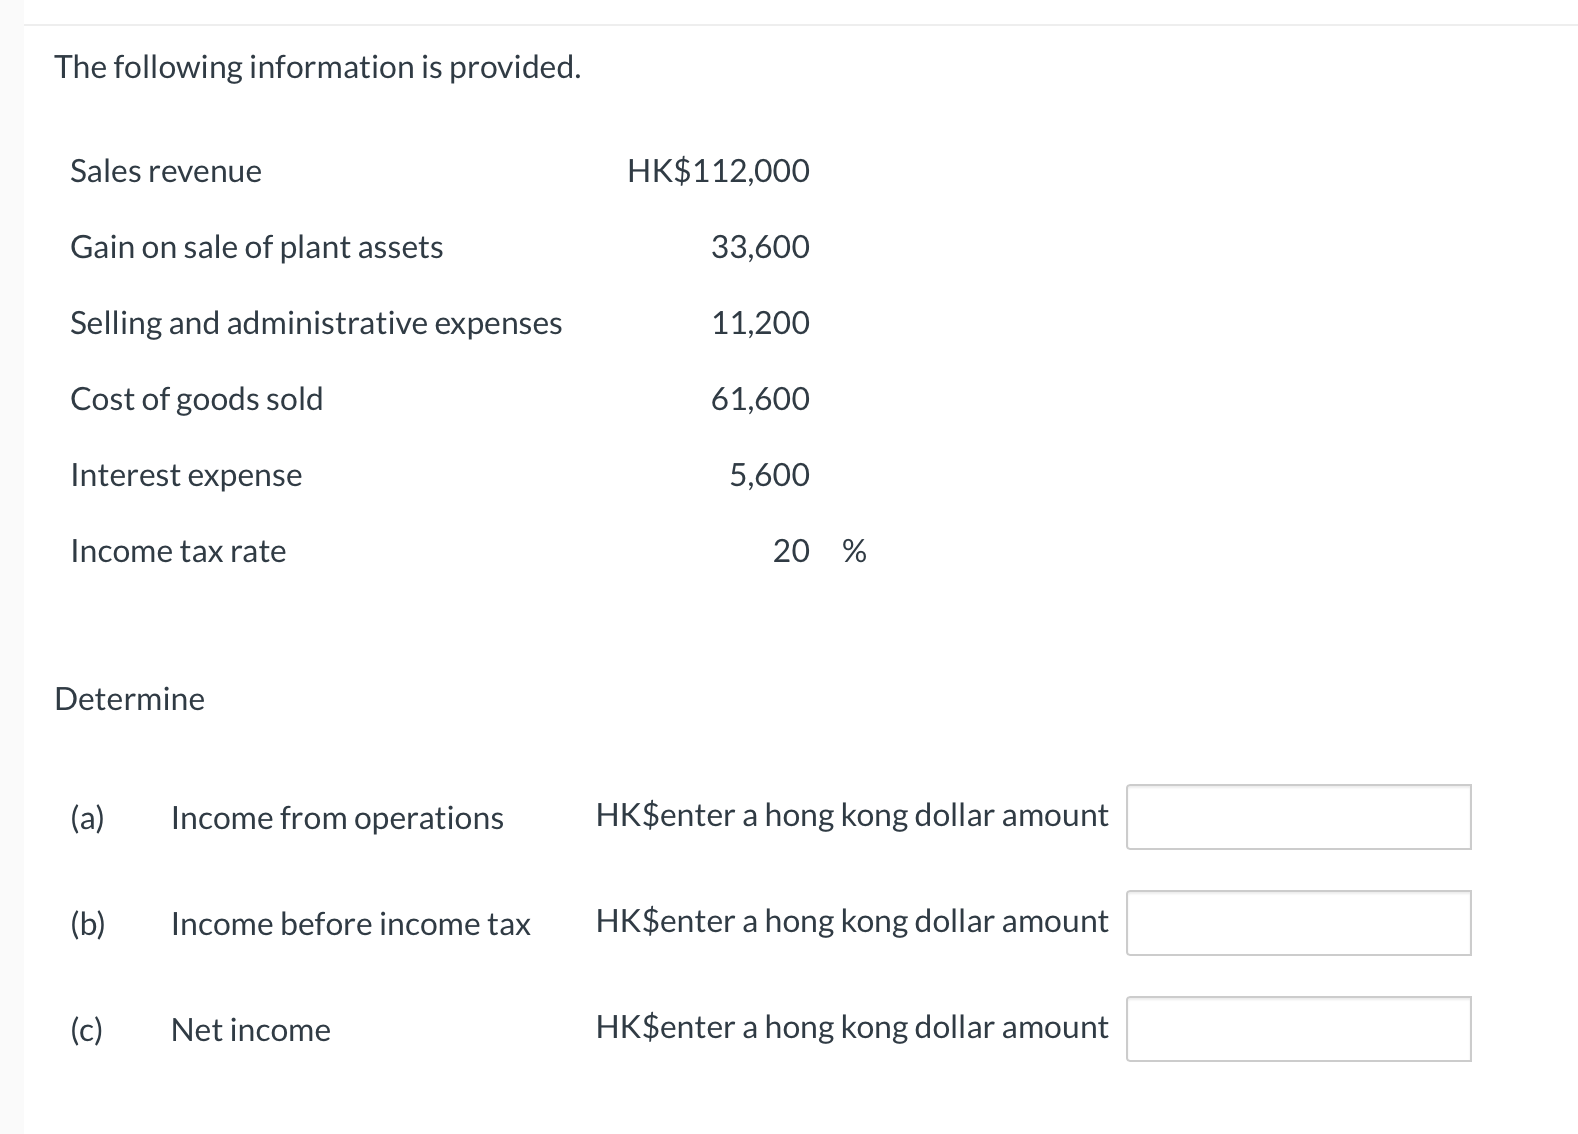Select the HK$112,000 amount
Image resolution: width=1578 pixels, height=1134 pixels.
pos(718,171)
